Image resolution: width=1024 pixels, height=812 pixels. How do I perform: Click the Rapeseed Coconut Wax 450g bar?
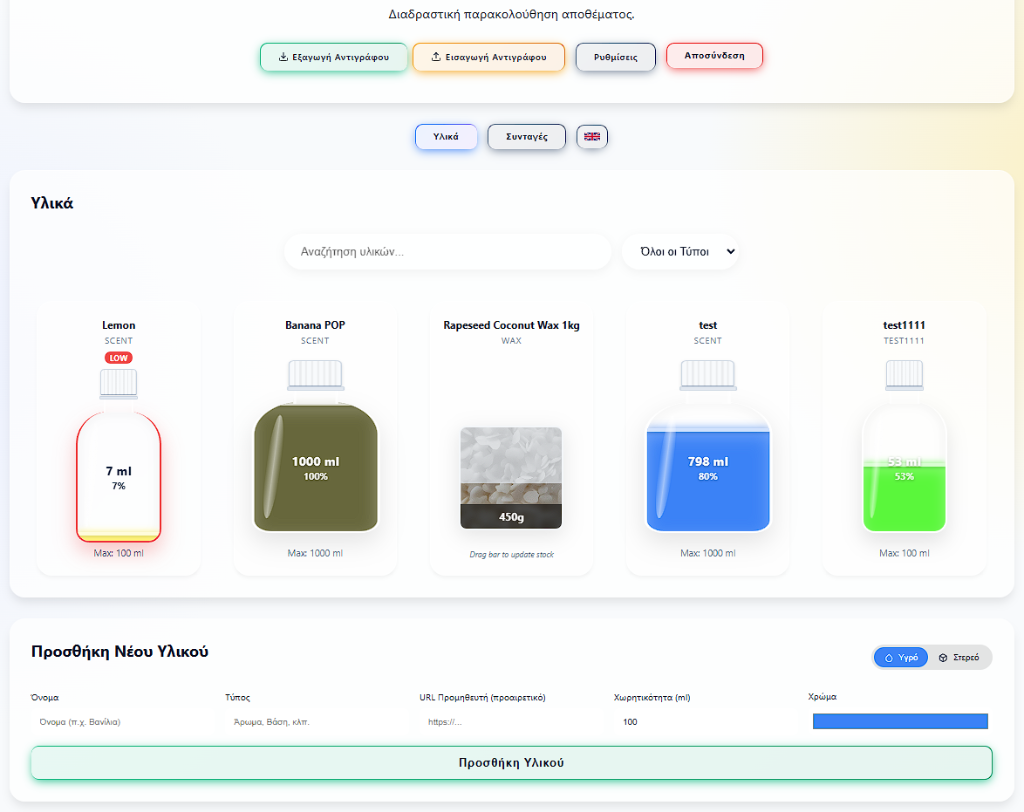(511, 516)
